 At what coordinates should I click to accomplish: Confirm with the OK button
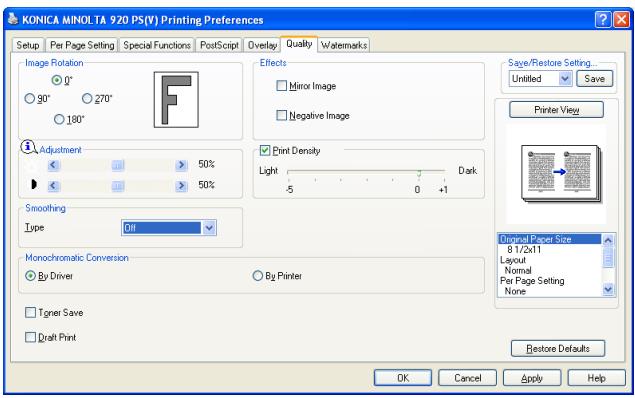click(403, 378)
